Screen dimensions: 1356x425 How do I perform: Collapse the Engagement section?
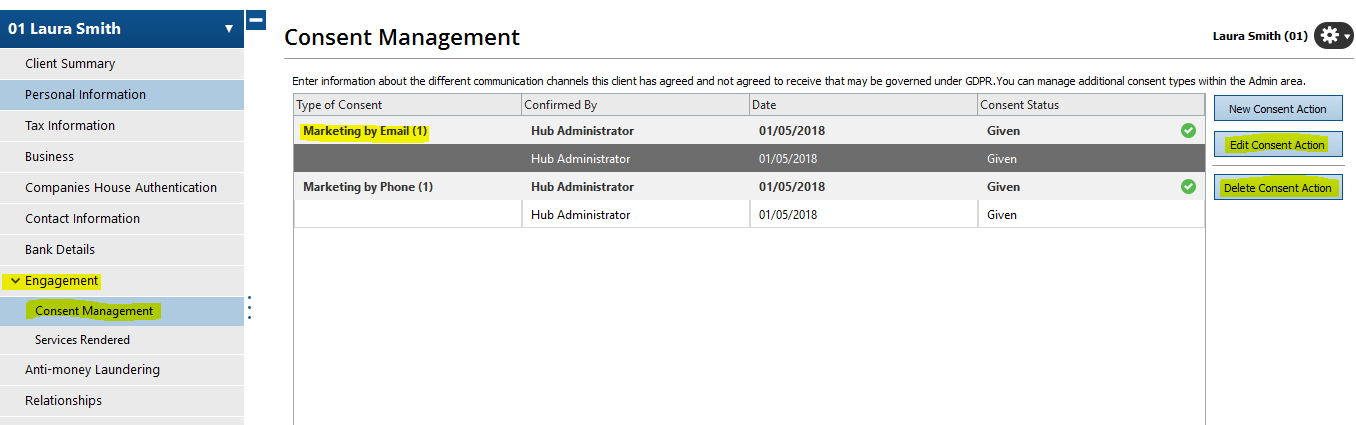coord(15,281)
